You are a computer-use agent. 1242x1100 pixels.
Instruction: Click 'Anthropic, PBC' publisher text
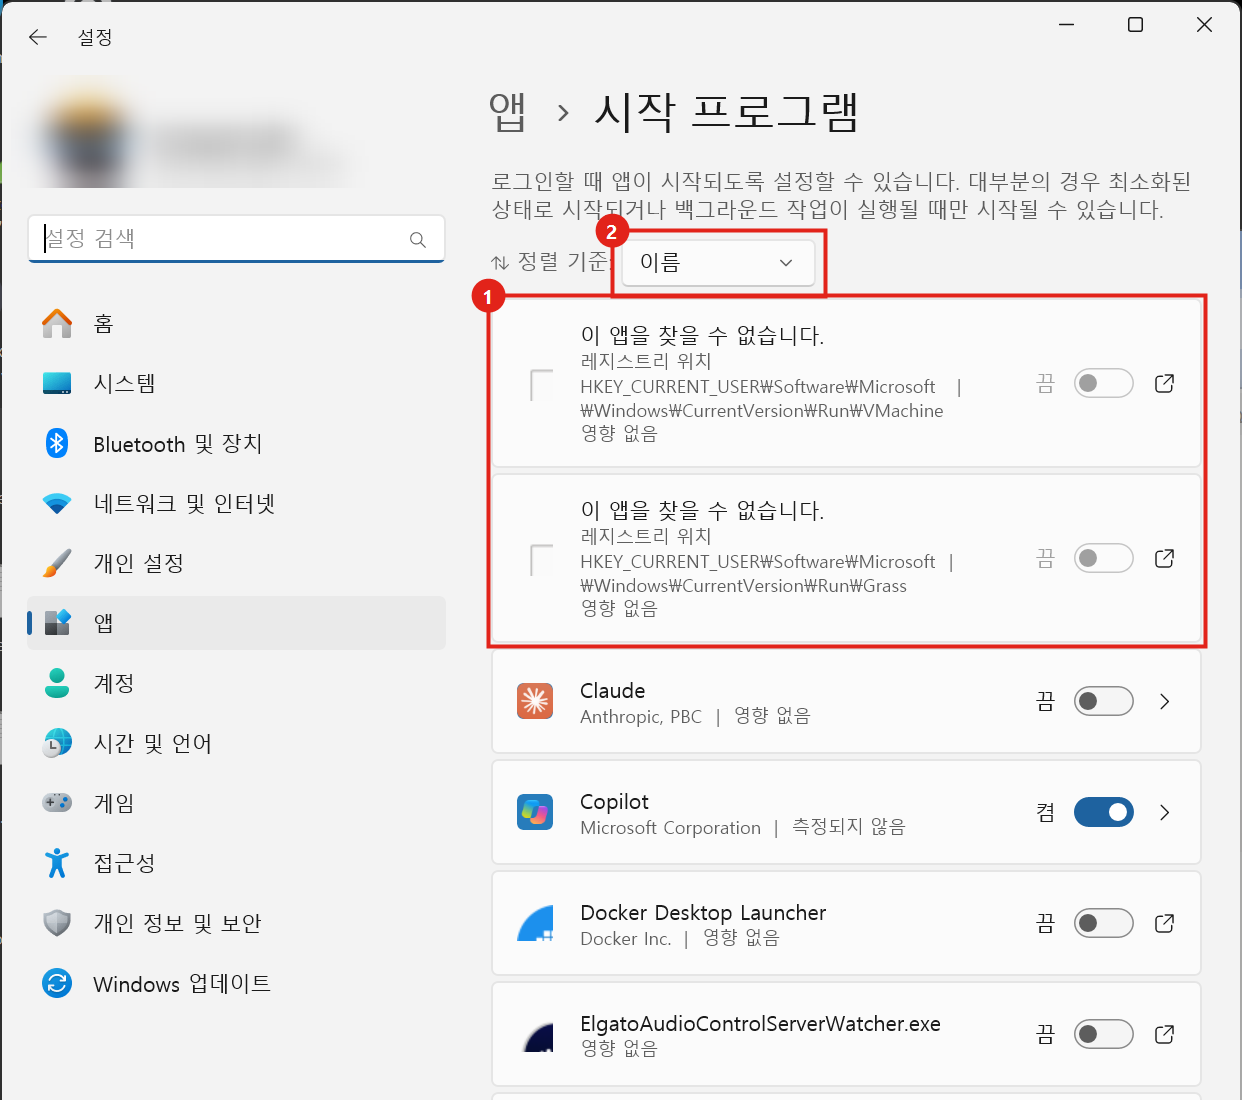coord(641,717)
